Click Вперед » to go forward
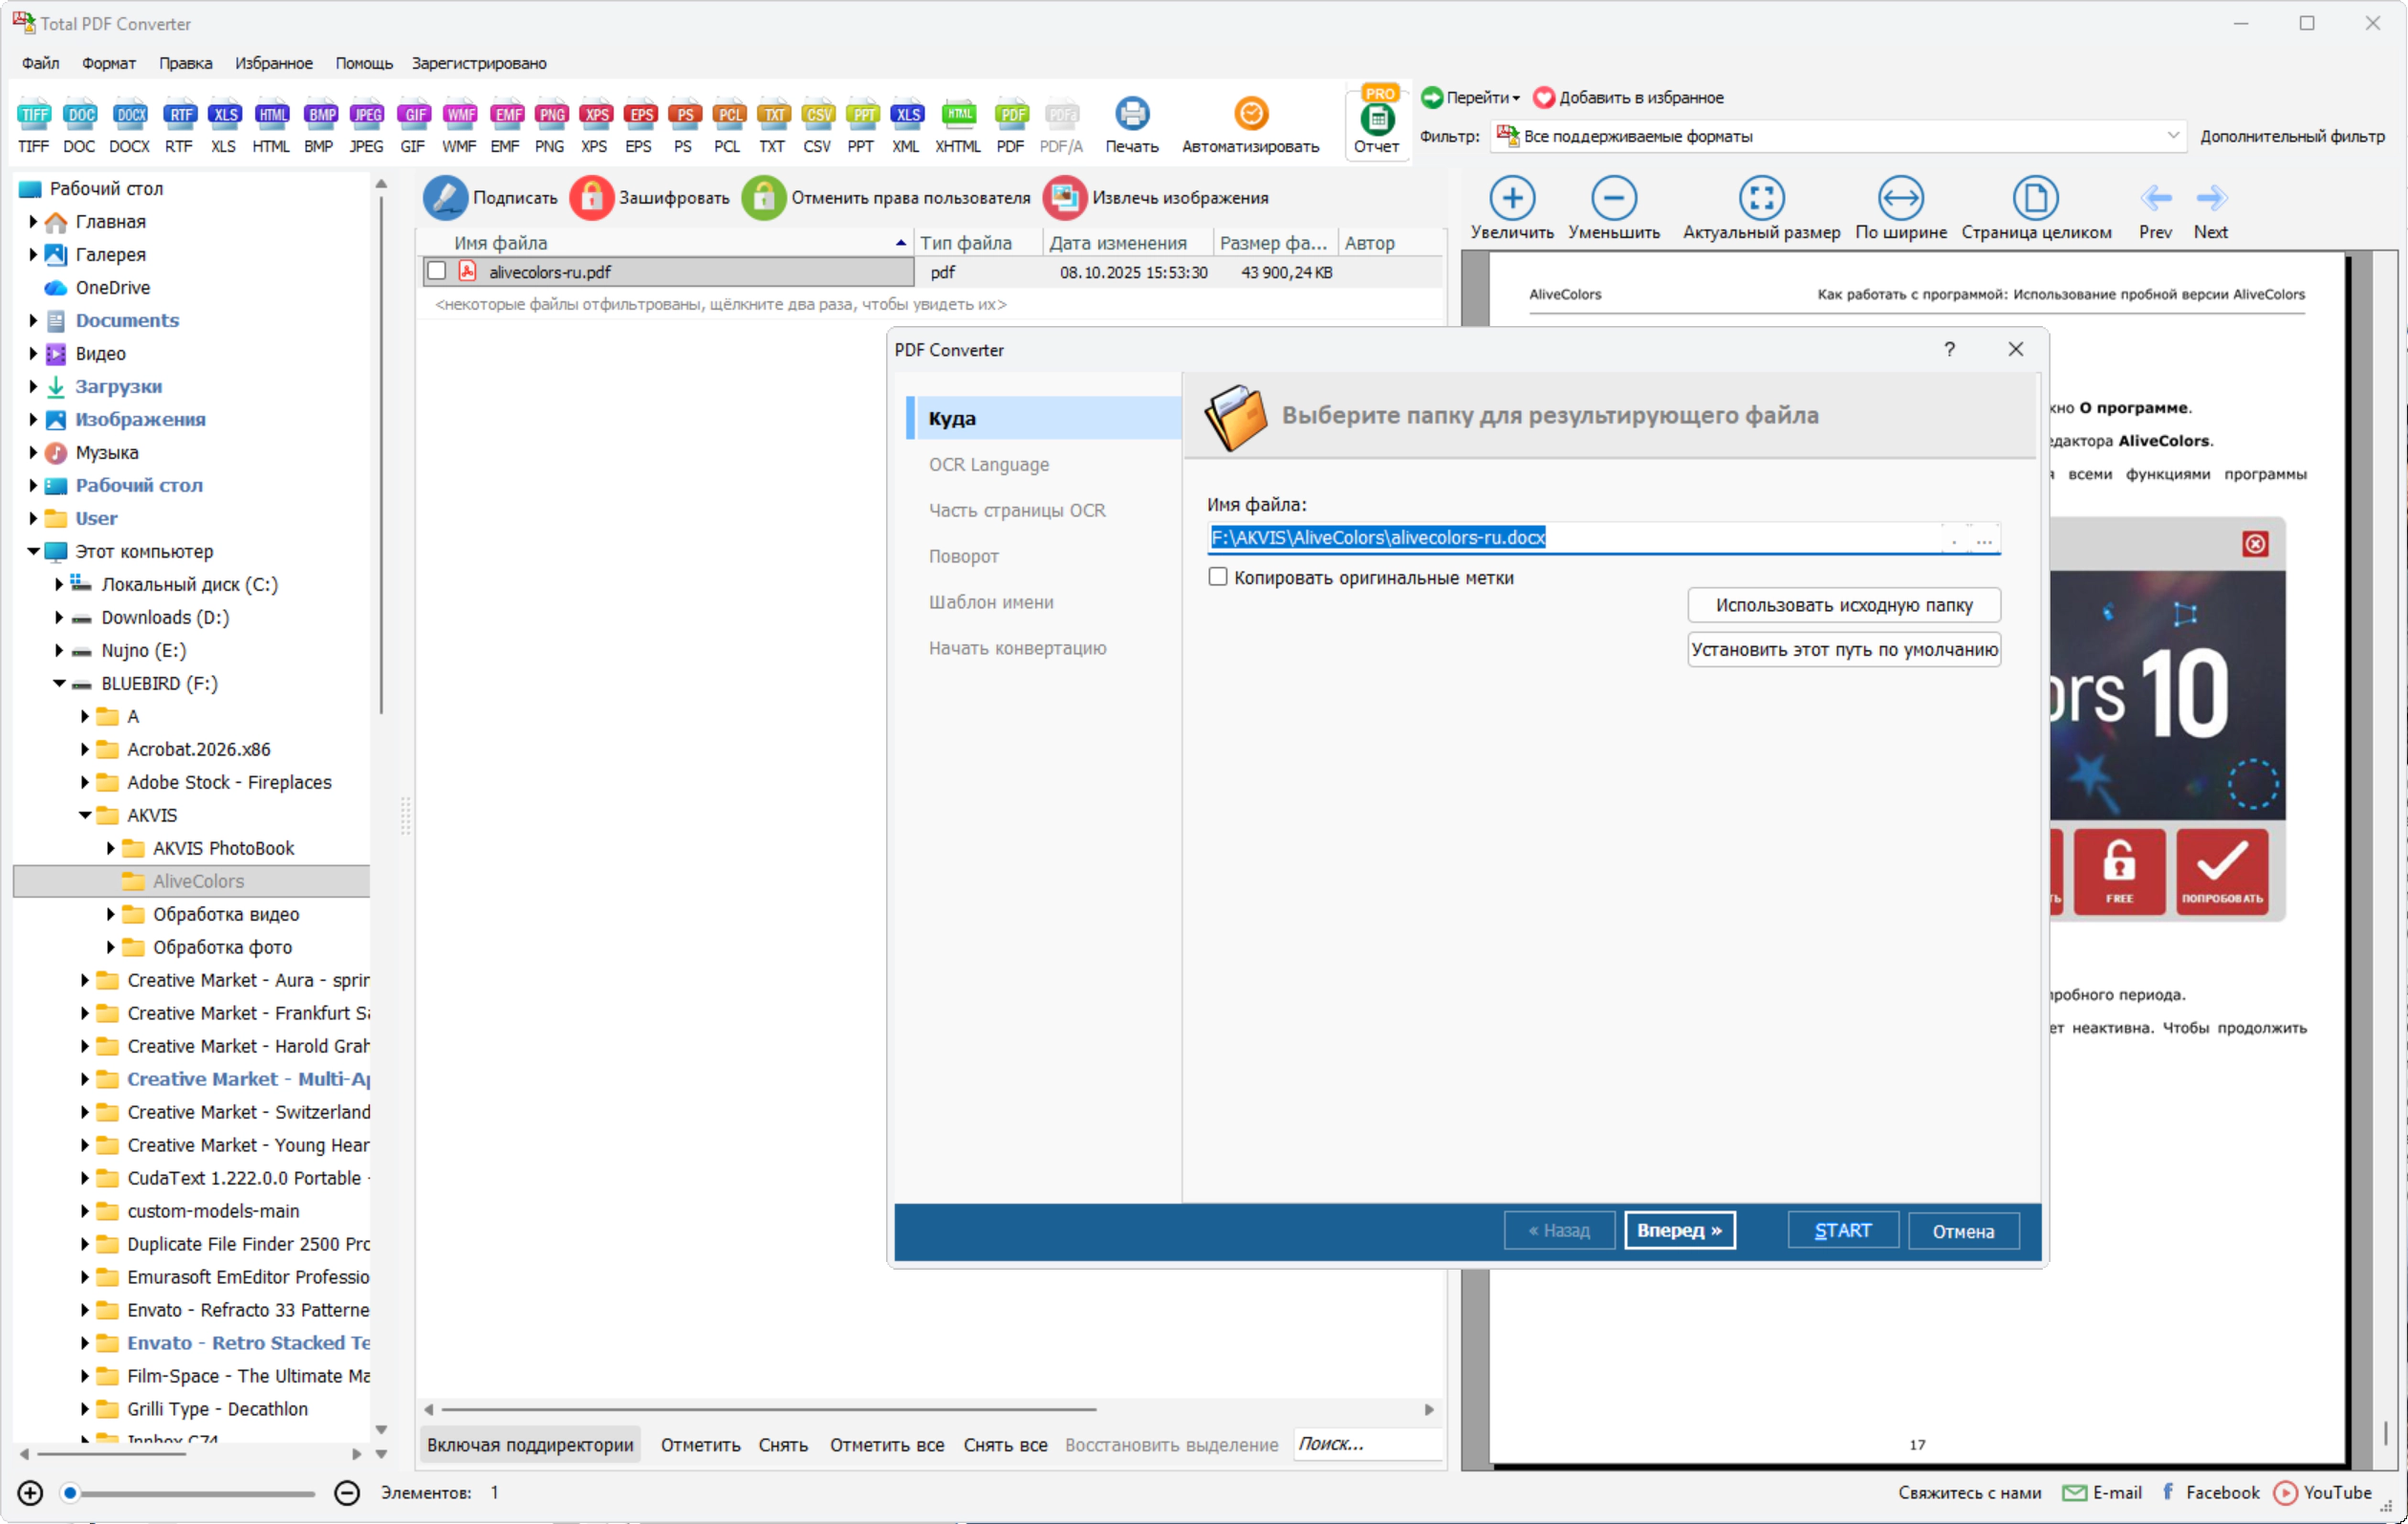This screenshot has width=2408, height=1524. click(x=1679, y=1230)
